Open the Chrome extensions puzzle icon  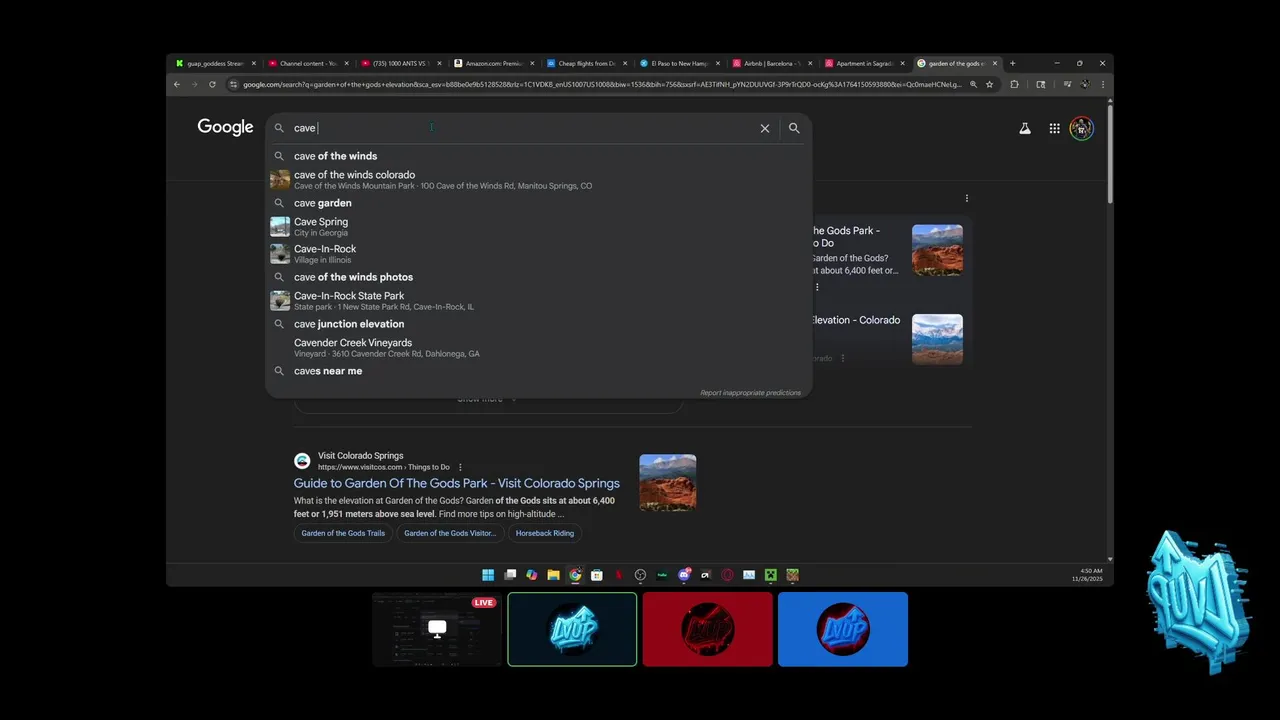[x=1014, y=84]
